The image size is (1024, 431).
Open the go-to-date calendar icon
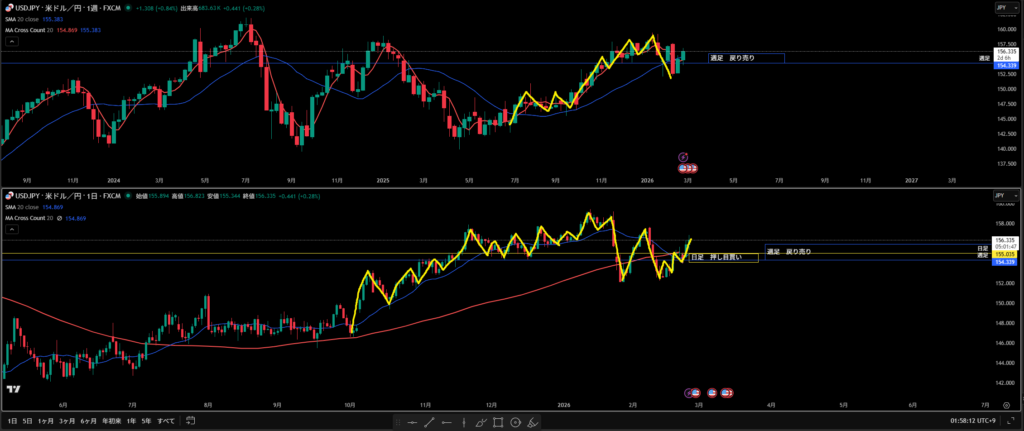(189, 421)
